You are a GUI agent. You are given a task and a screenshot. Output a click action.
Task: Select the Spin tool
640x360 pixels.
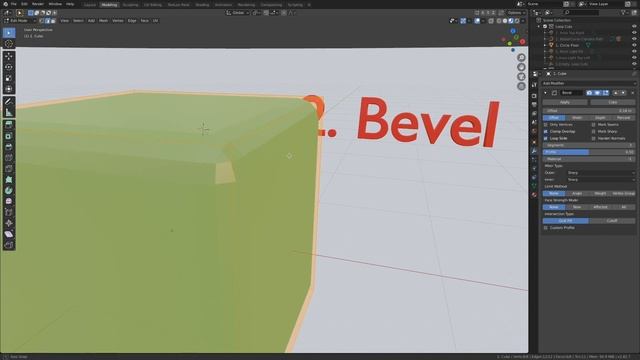coord(9,191)
